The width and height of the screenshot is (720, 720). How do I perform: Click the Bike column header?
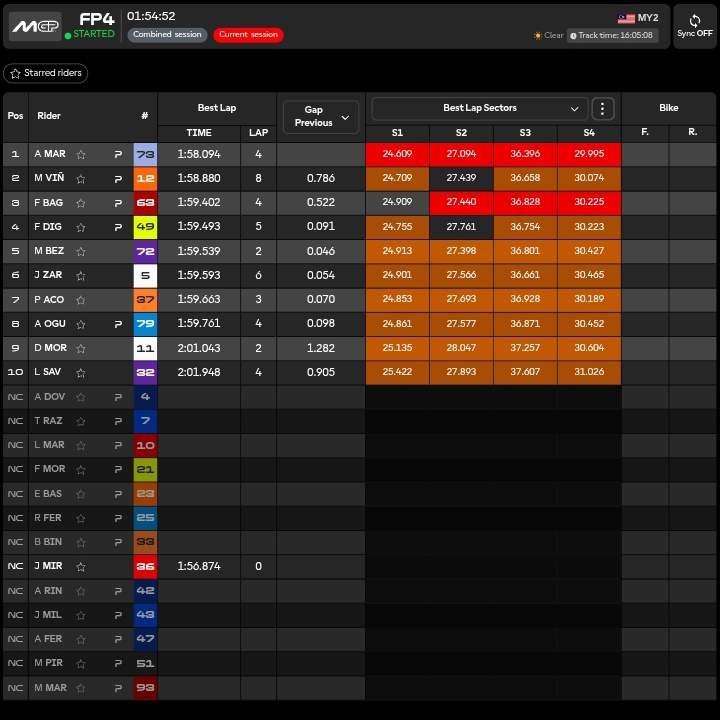668,108
